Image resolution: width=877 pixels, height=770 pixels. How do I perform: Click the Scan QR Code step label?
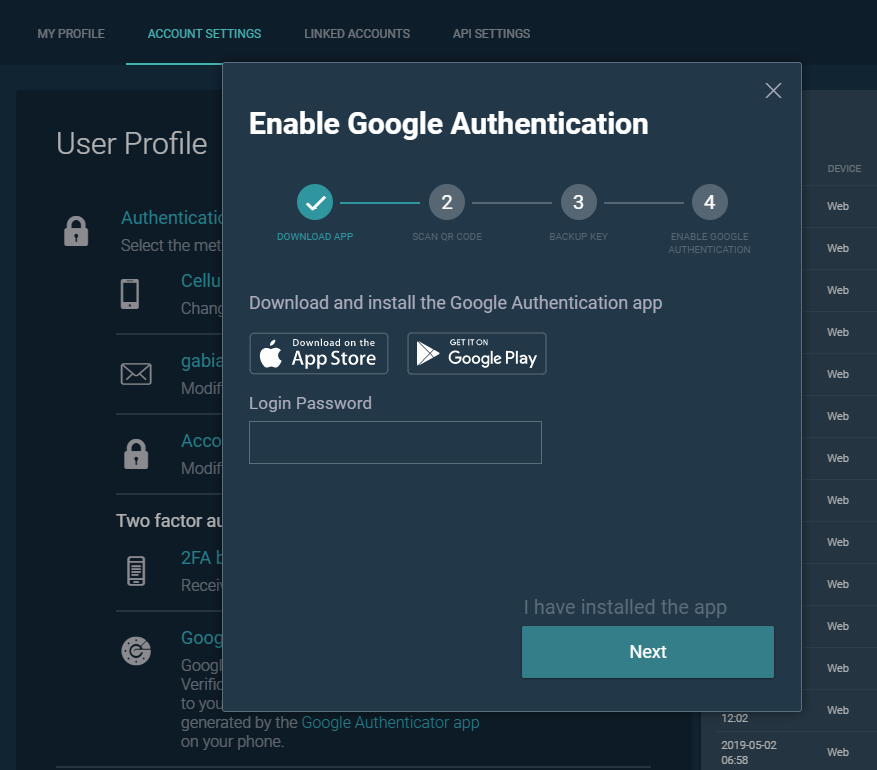point(447,237)
